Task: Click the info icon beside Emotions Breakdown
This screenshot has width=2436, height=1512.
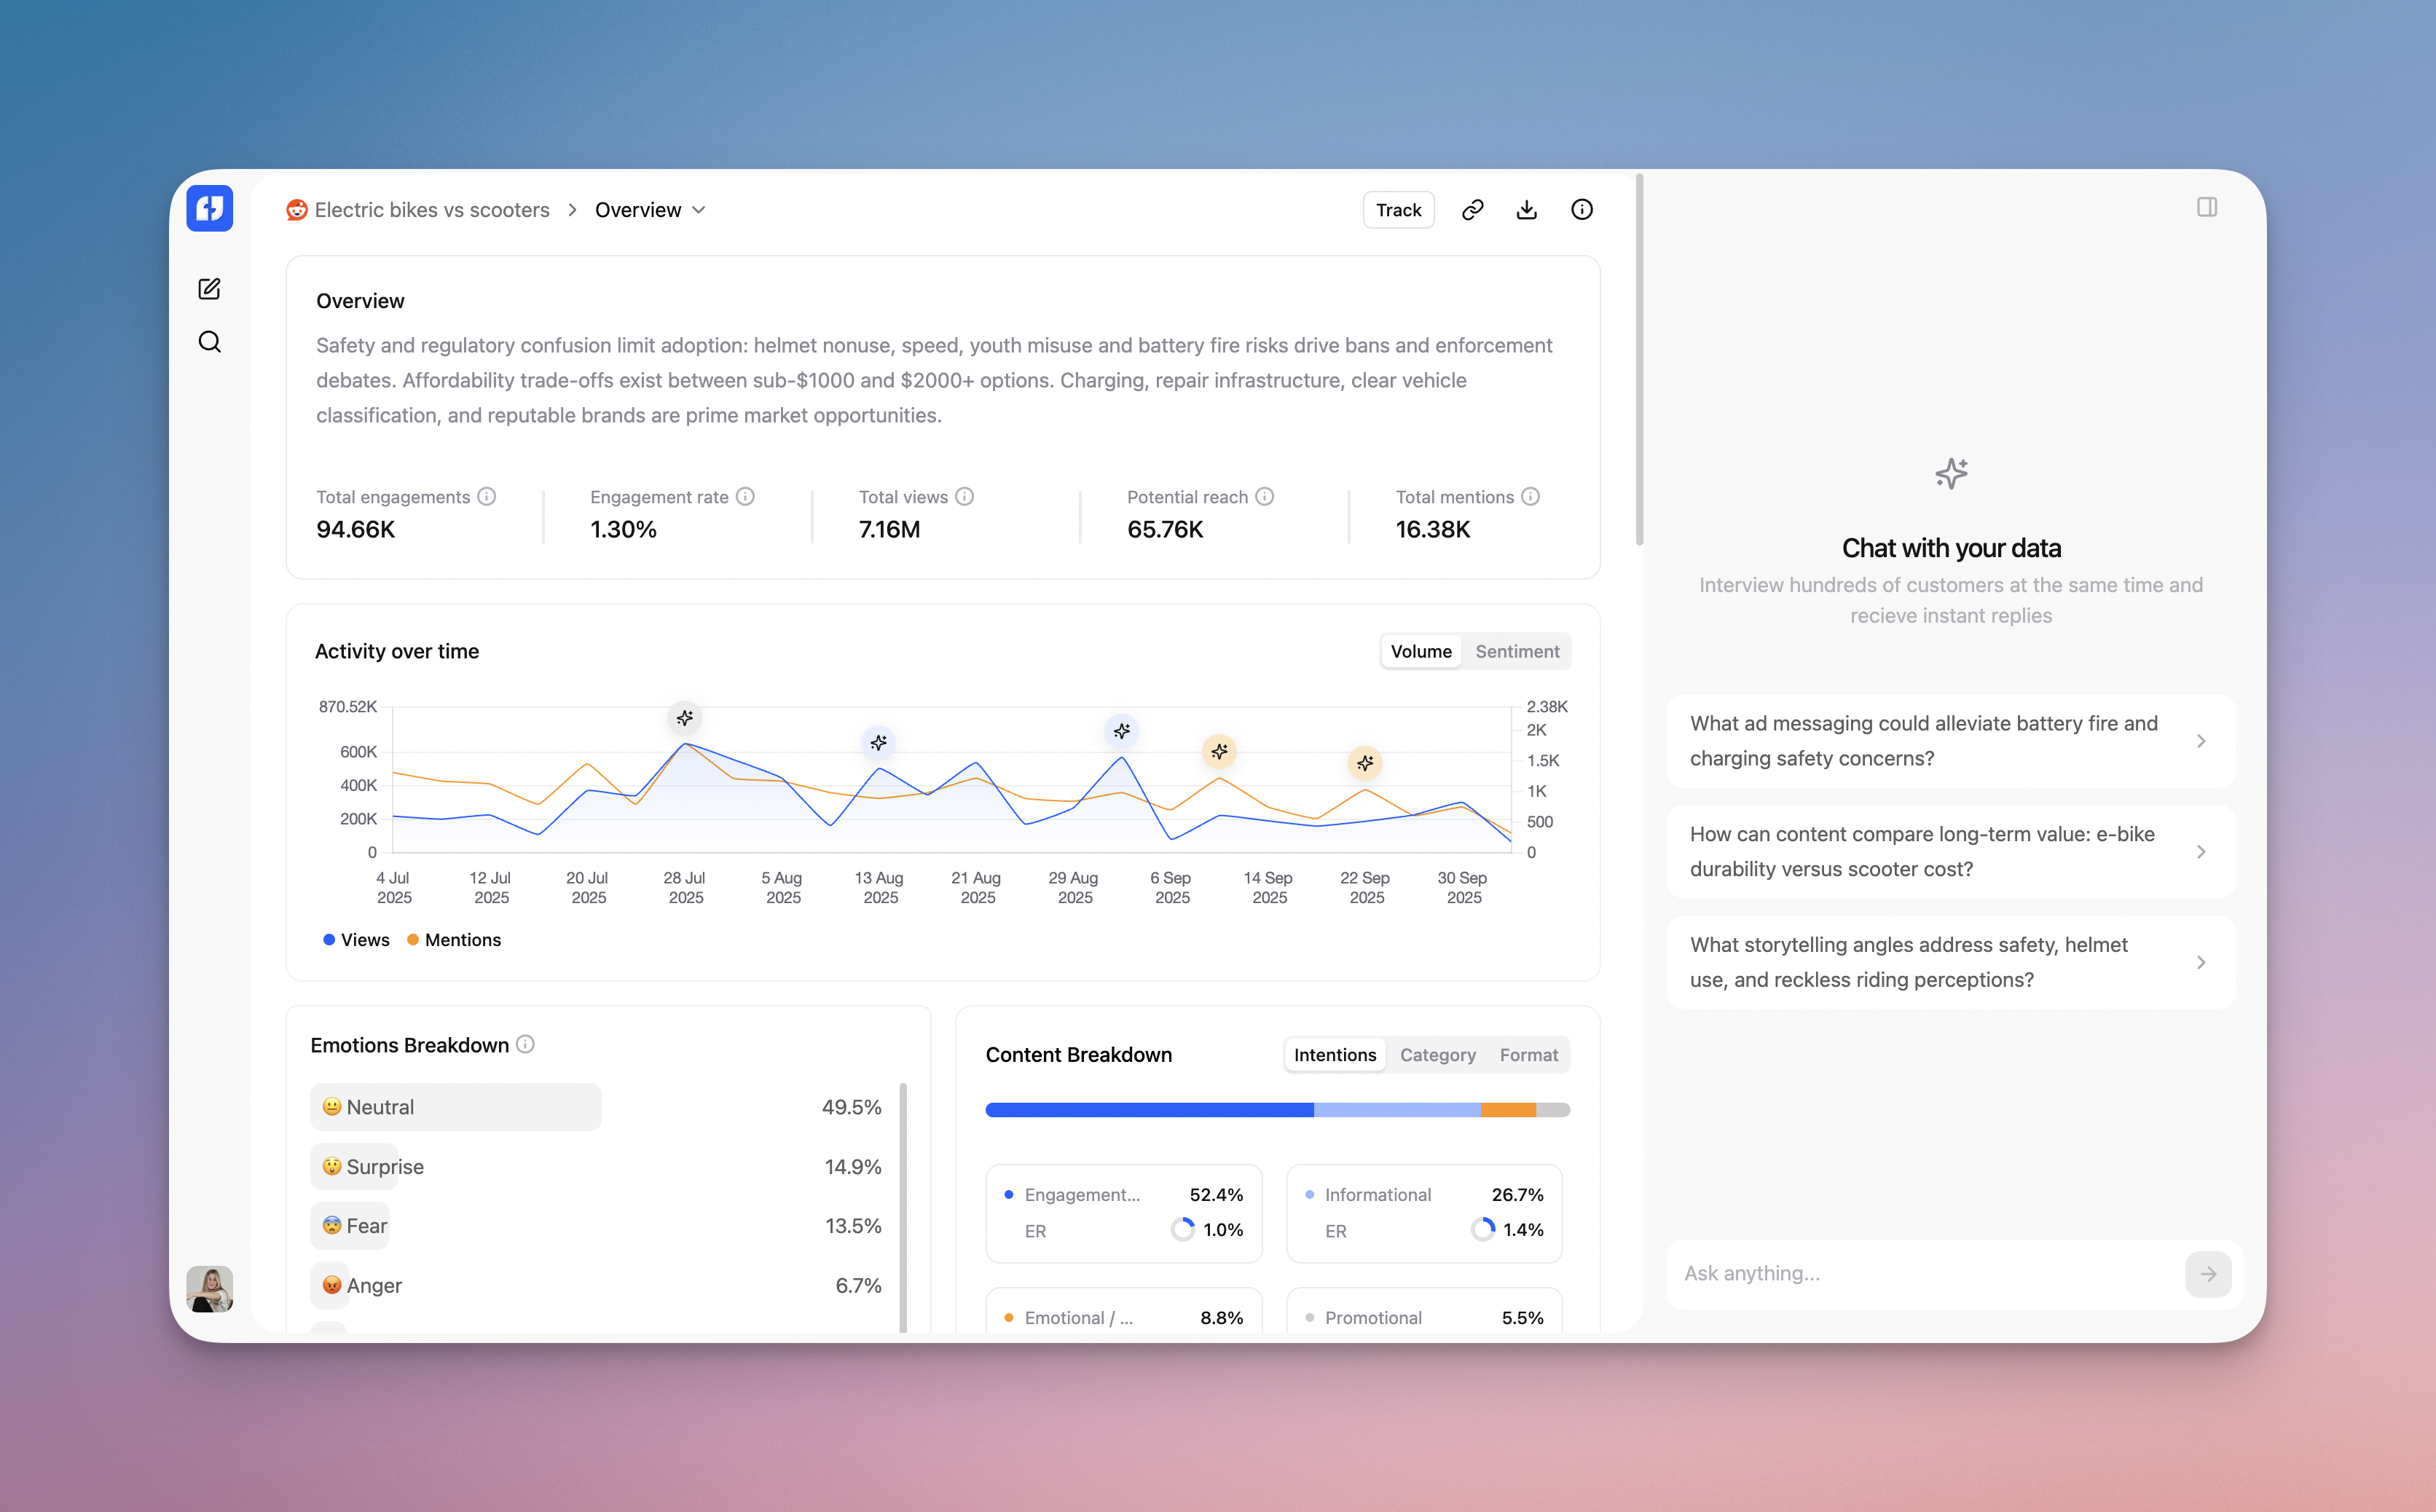Action: point(525,1044)
